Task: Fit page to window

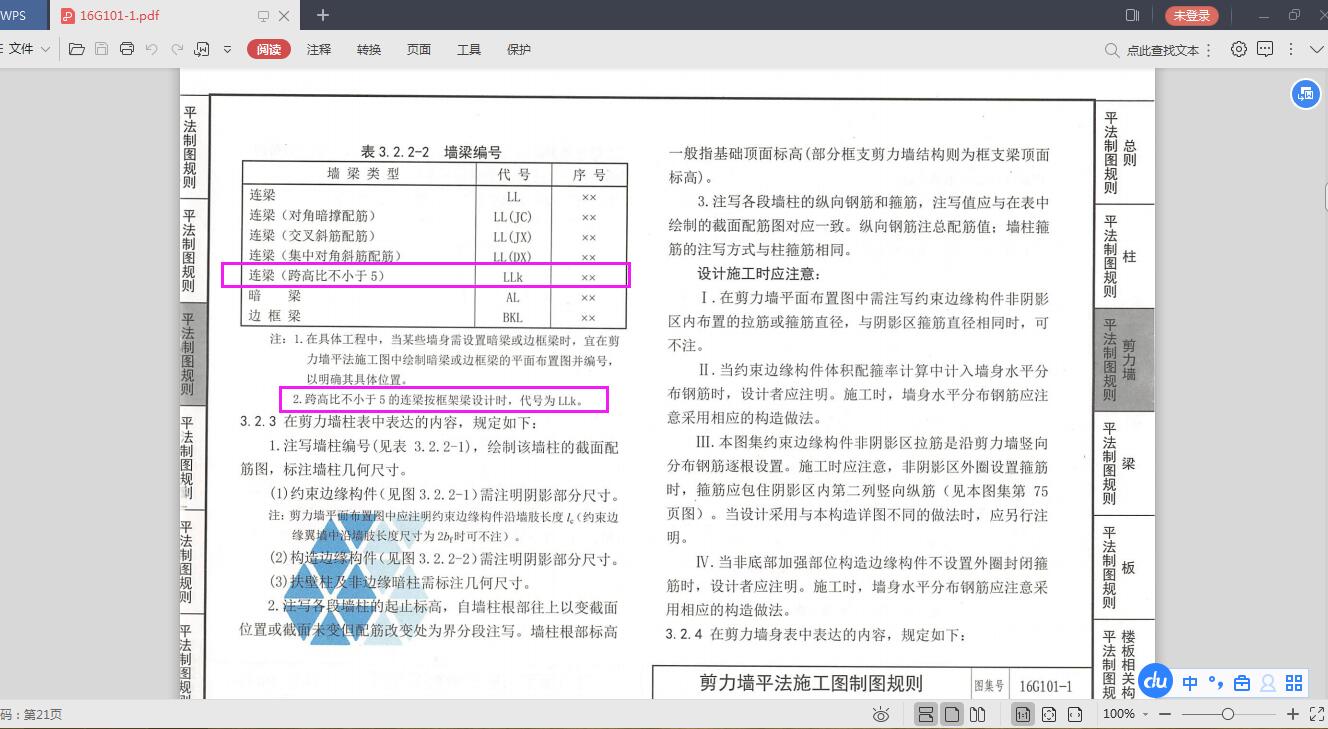Action: point(1049,714)
